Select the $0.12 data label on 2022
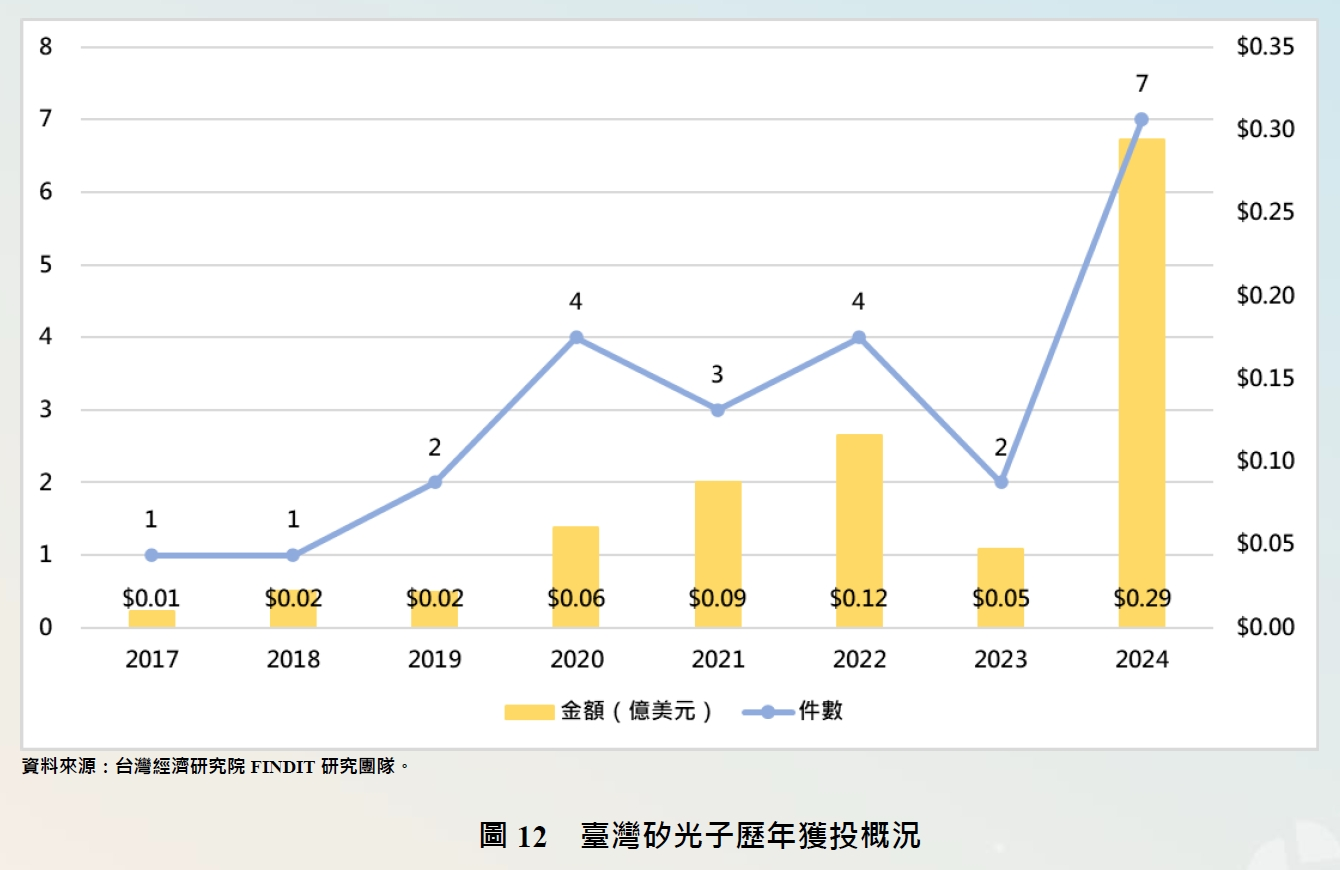The image size is (1340, 870). pos(859,599)
